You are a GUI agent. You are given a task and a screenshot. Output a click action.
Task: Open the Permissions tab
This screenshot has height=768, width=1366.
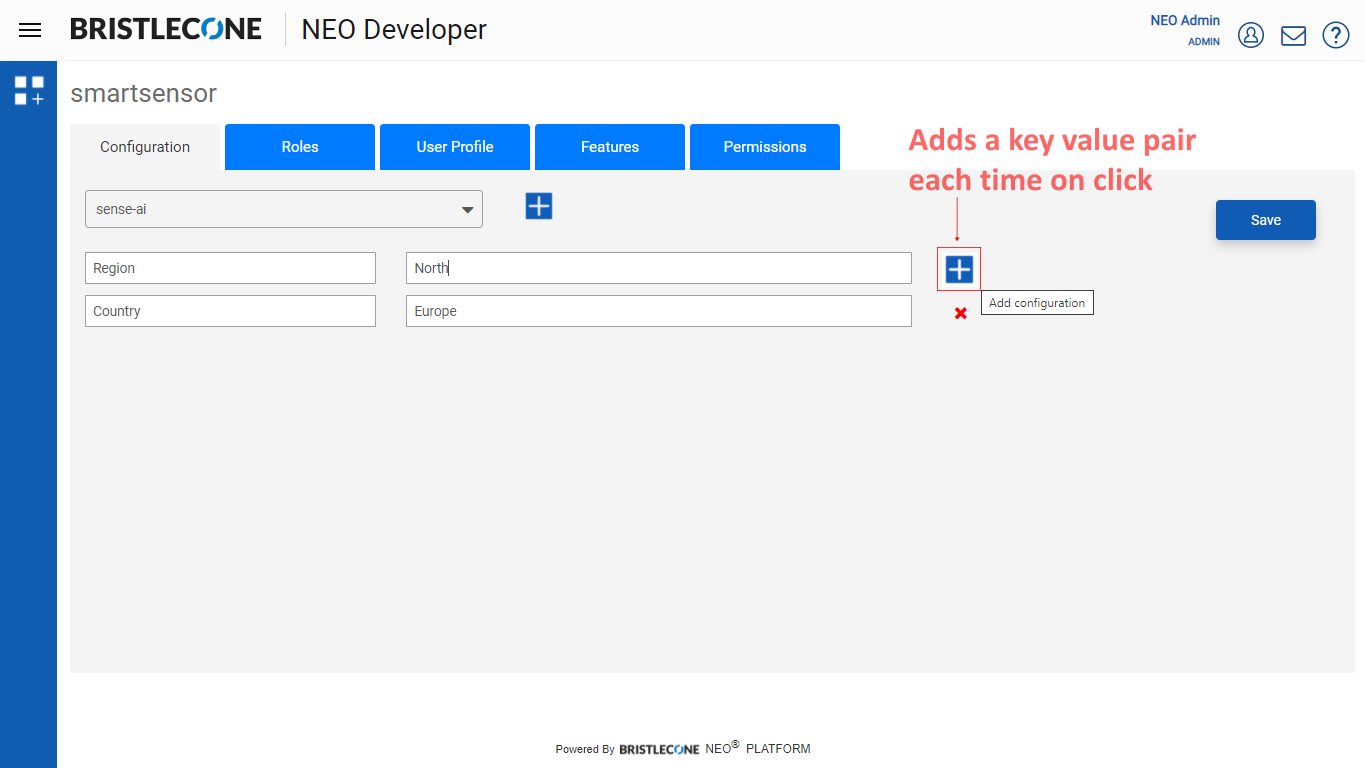[x=765, y=147]
